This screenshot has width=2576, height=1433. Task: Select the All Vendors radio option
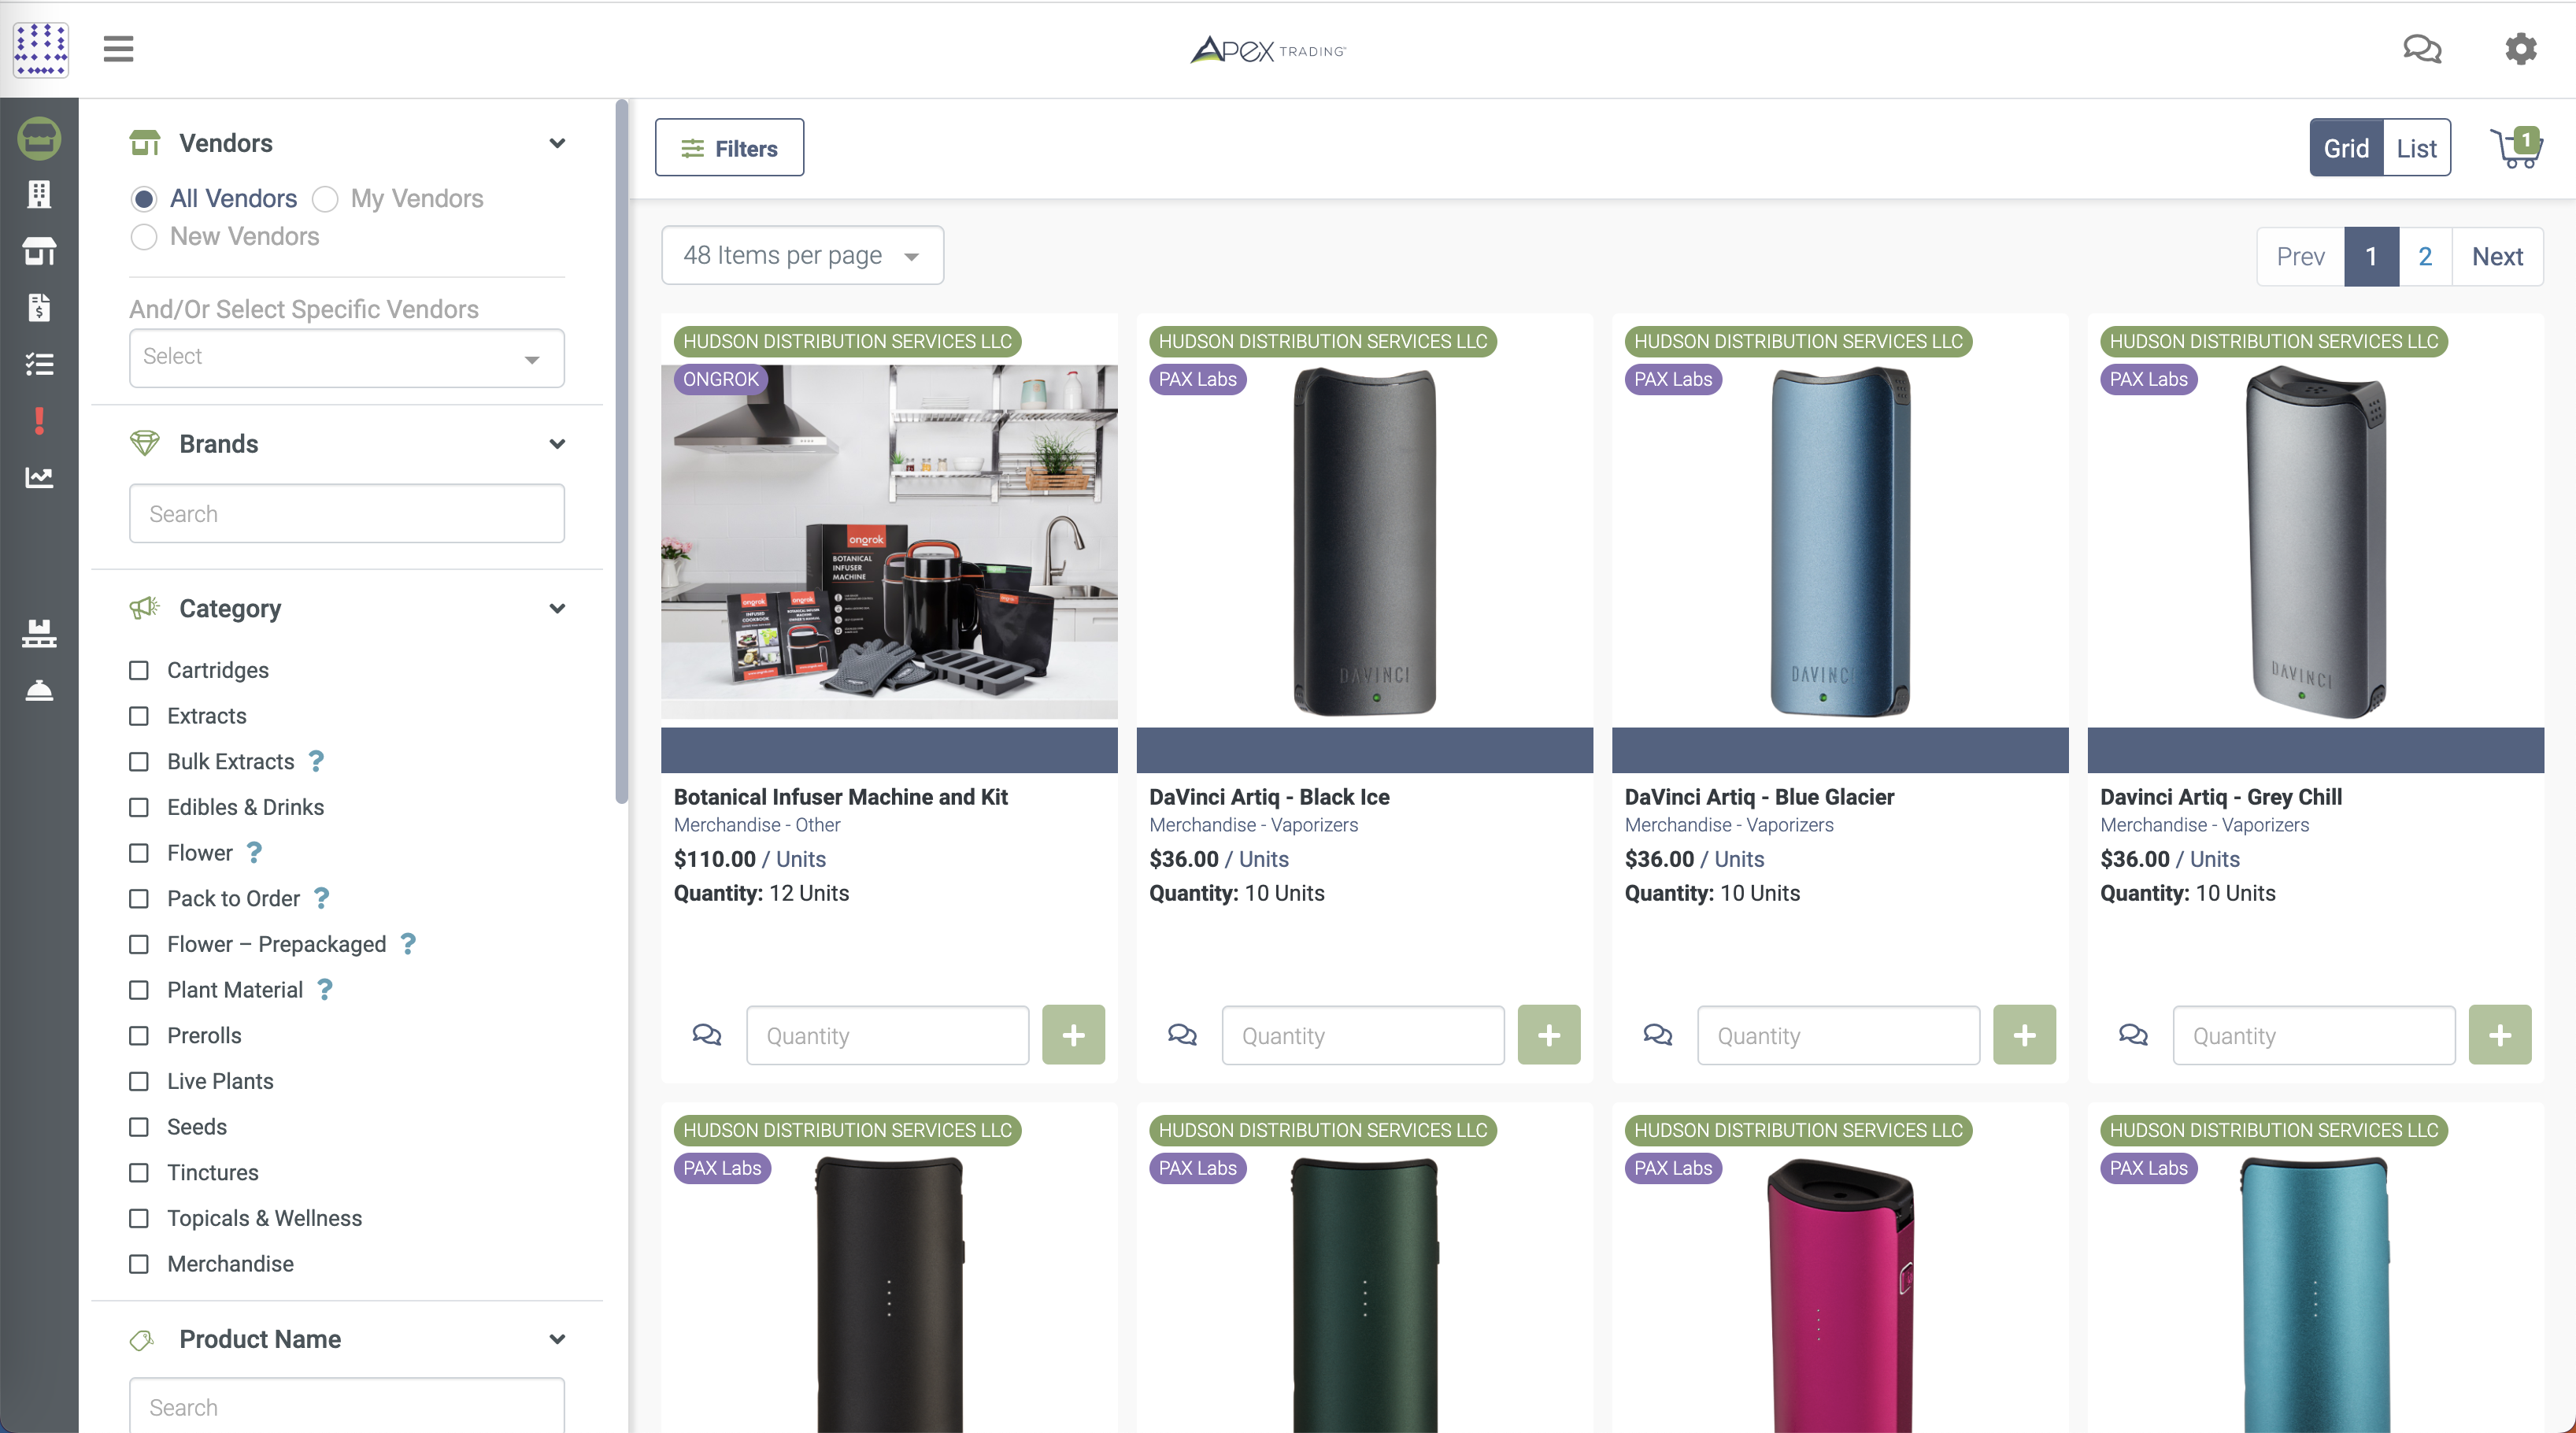coord(144,199)
